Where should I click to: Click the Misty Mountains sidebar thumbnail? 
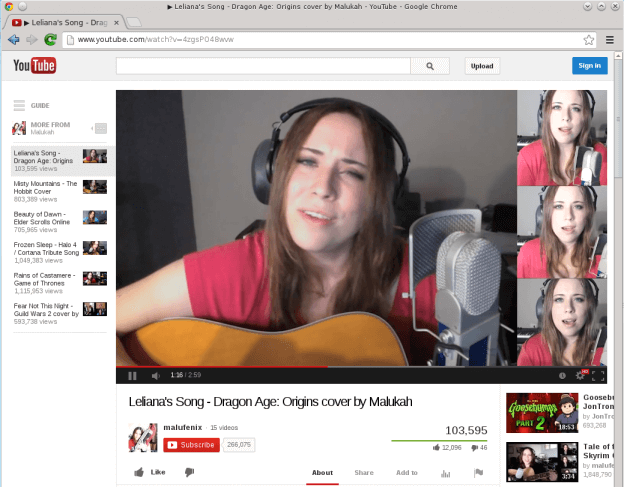tap(95, 187)
